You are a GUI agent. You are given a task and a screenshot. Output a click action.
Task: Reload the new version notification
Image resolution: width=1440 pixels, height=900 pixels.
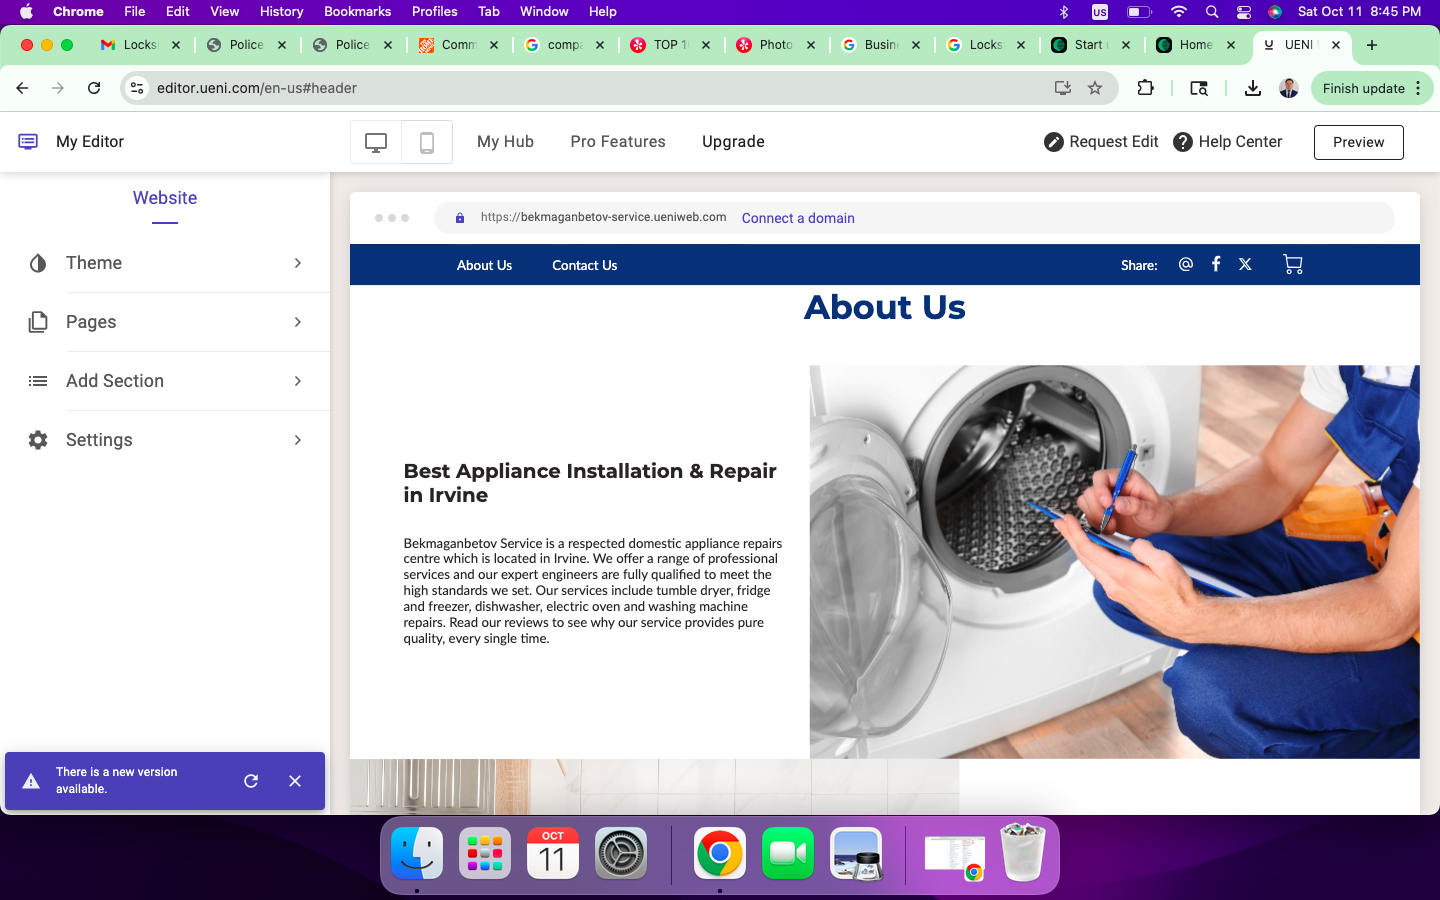(251, 781)
